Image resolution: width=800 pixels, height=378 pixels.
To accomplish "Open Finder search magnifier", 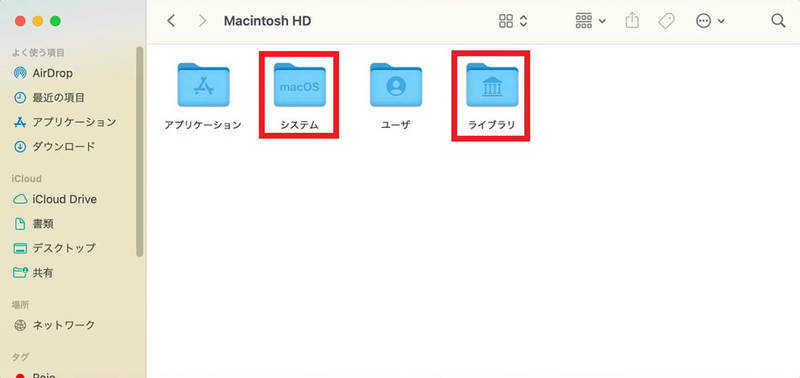I will [778, 21].
